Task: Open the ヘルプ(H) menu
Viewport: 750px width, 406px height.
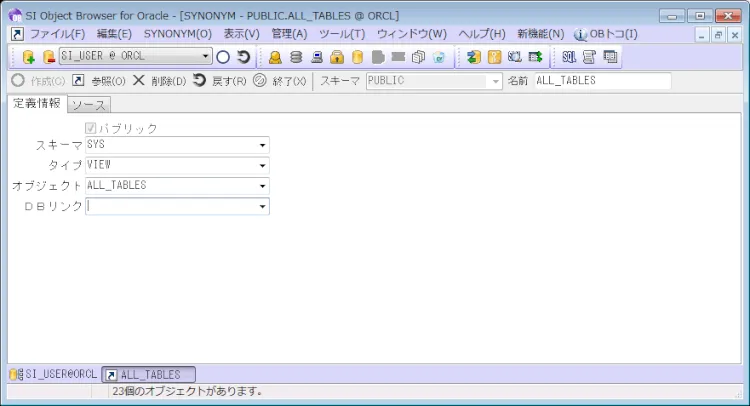Action: tap(482, 34)
